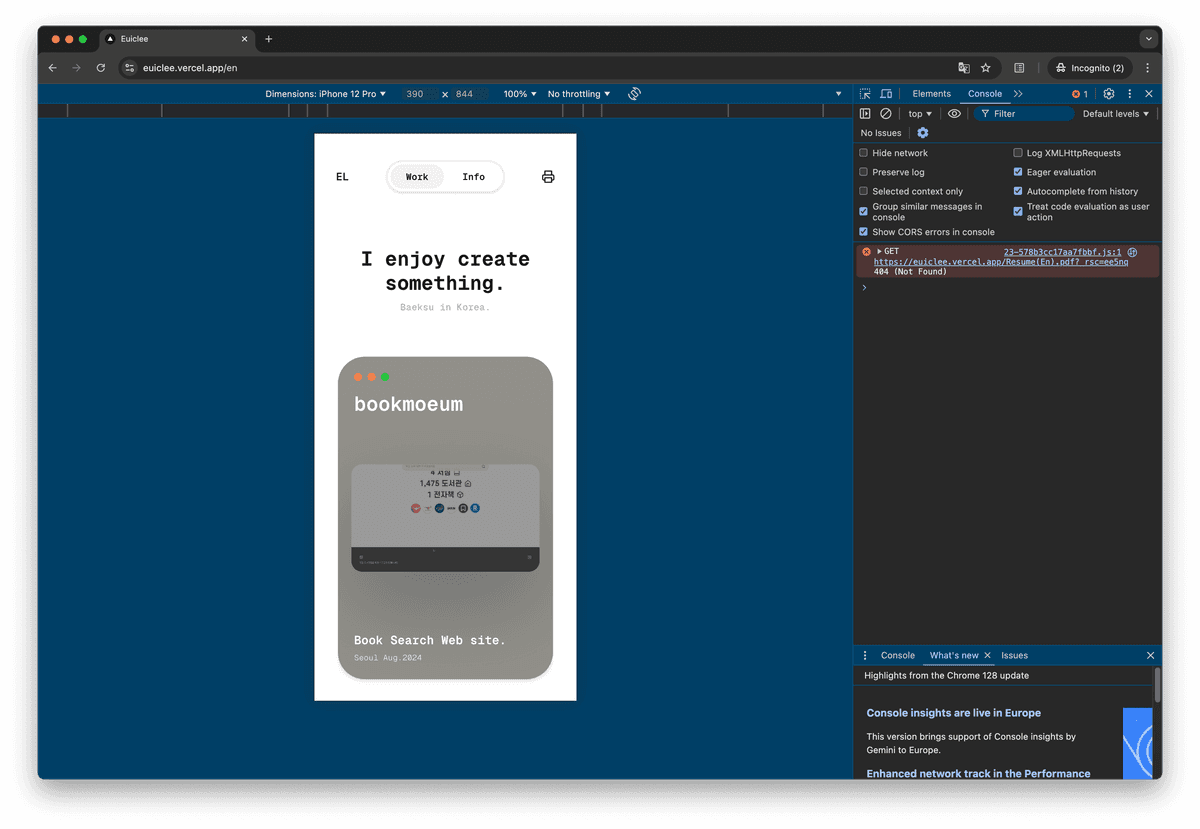Click the Incognito (2) profile button
Image resolution: width=1200 pixels, height=829 pixels.
point(1090,68)
